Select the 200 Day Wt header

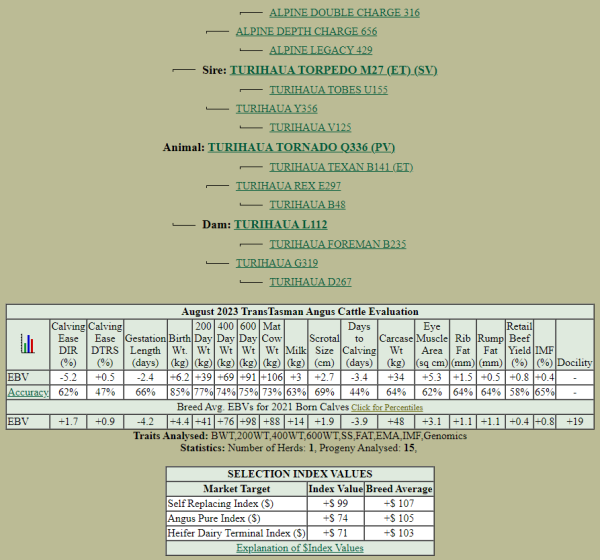(203, 344)
